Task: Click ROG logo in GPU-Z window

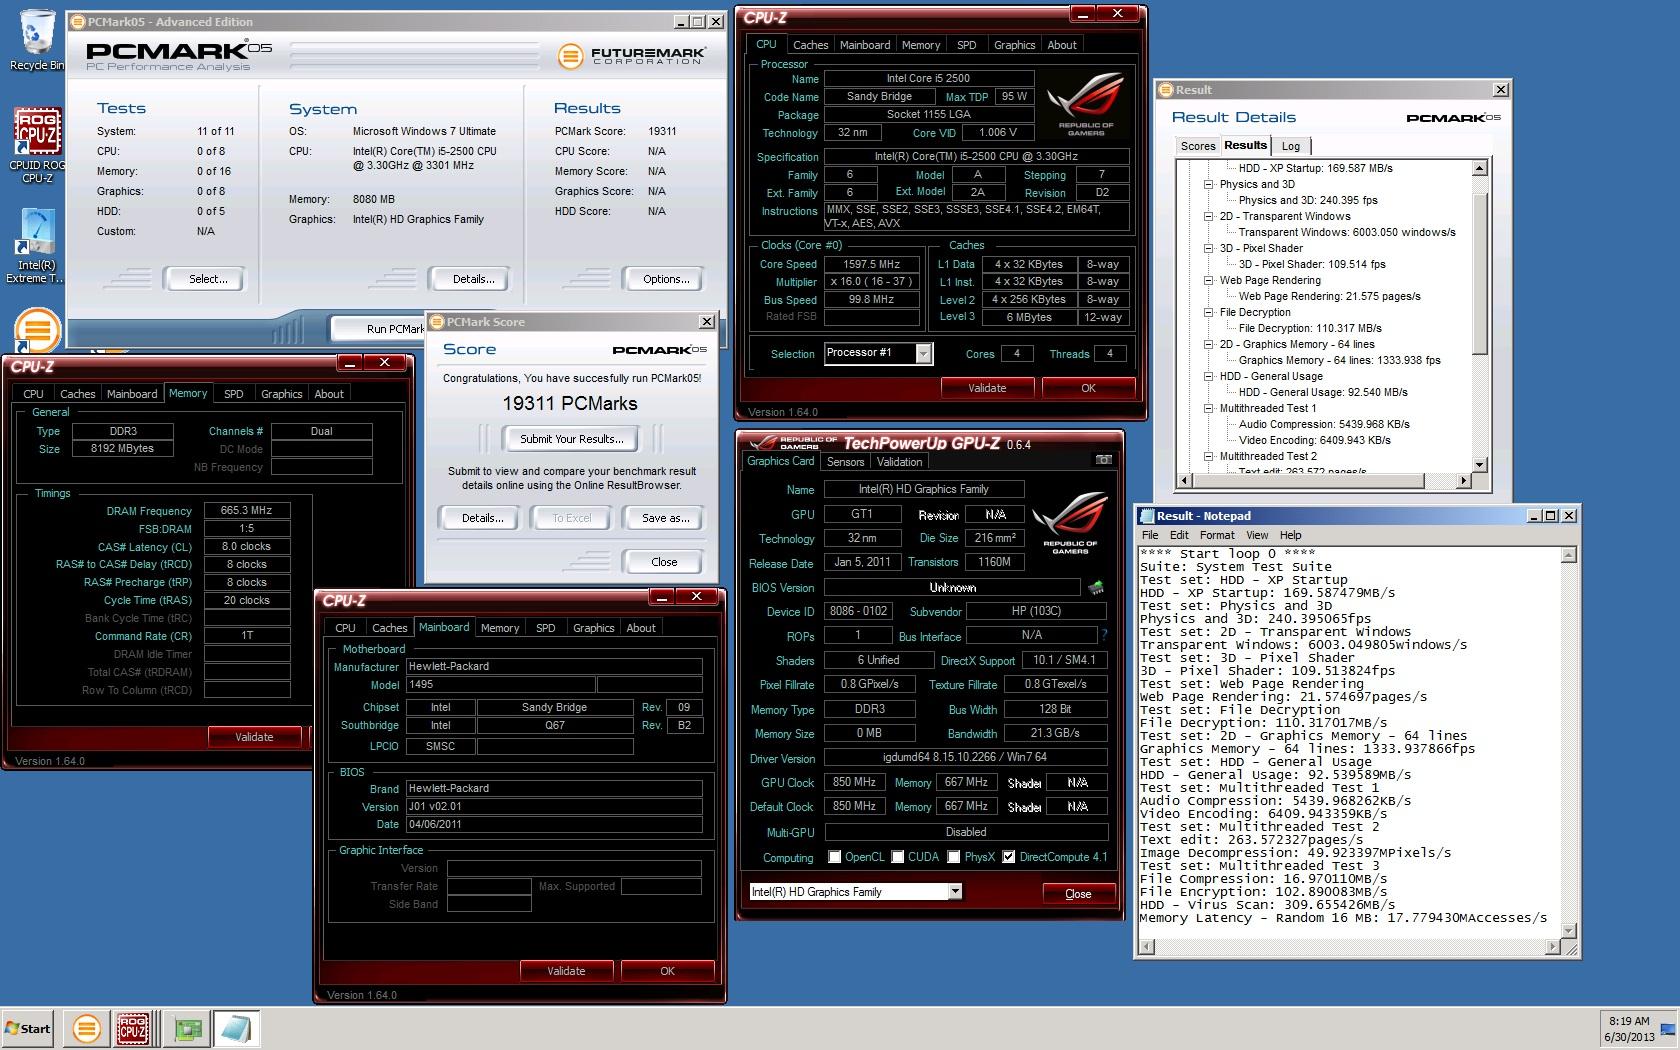Action: click(x=1069, y=525)
